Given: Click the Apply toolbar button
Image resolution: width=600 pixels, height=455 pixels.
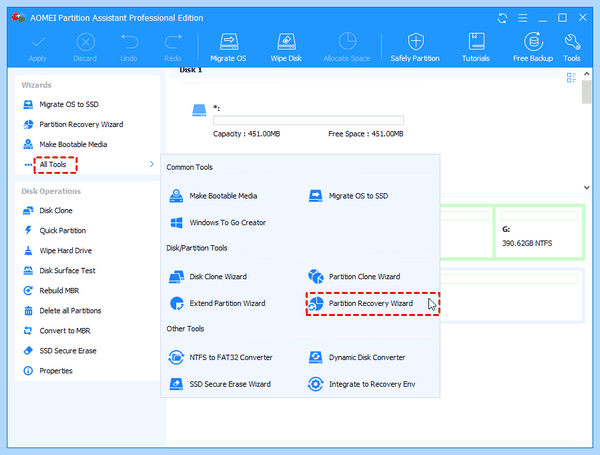Looking at the screenshot, I should [38, 48].
